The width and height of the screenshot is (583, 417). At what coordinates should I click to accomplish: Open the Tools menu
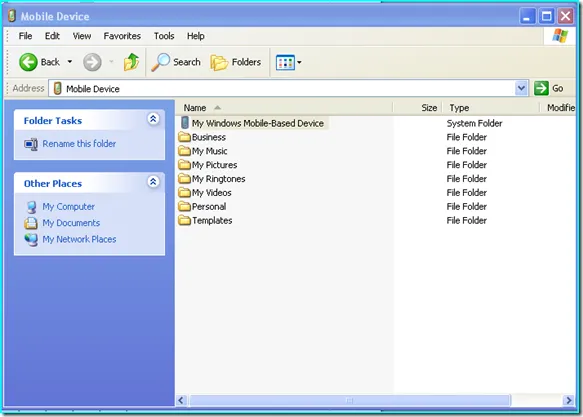click(x=164, y=36)
